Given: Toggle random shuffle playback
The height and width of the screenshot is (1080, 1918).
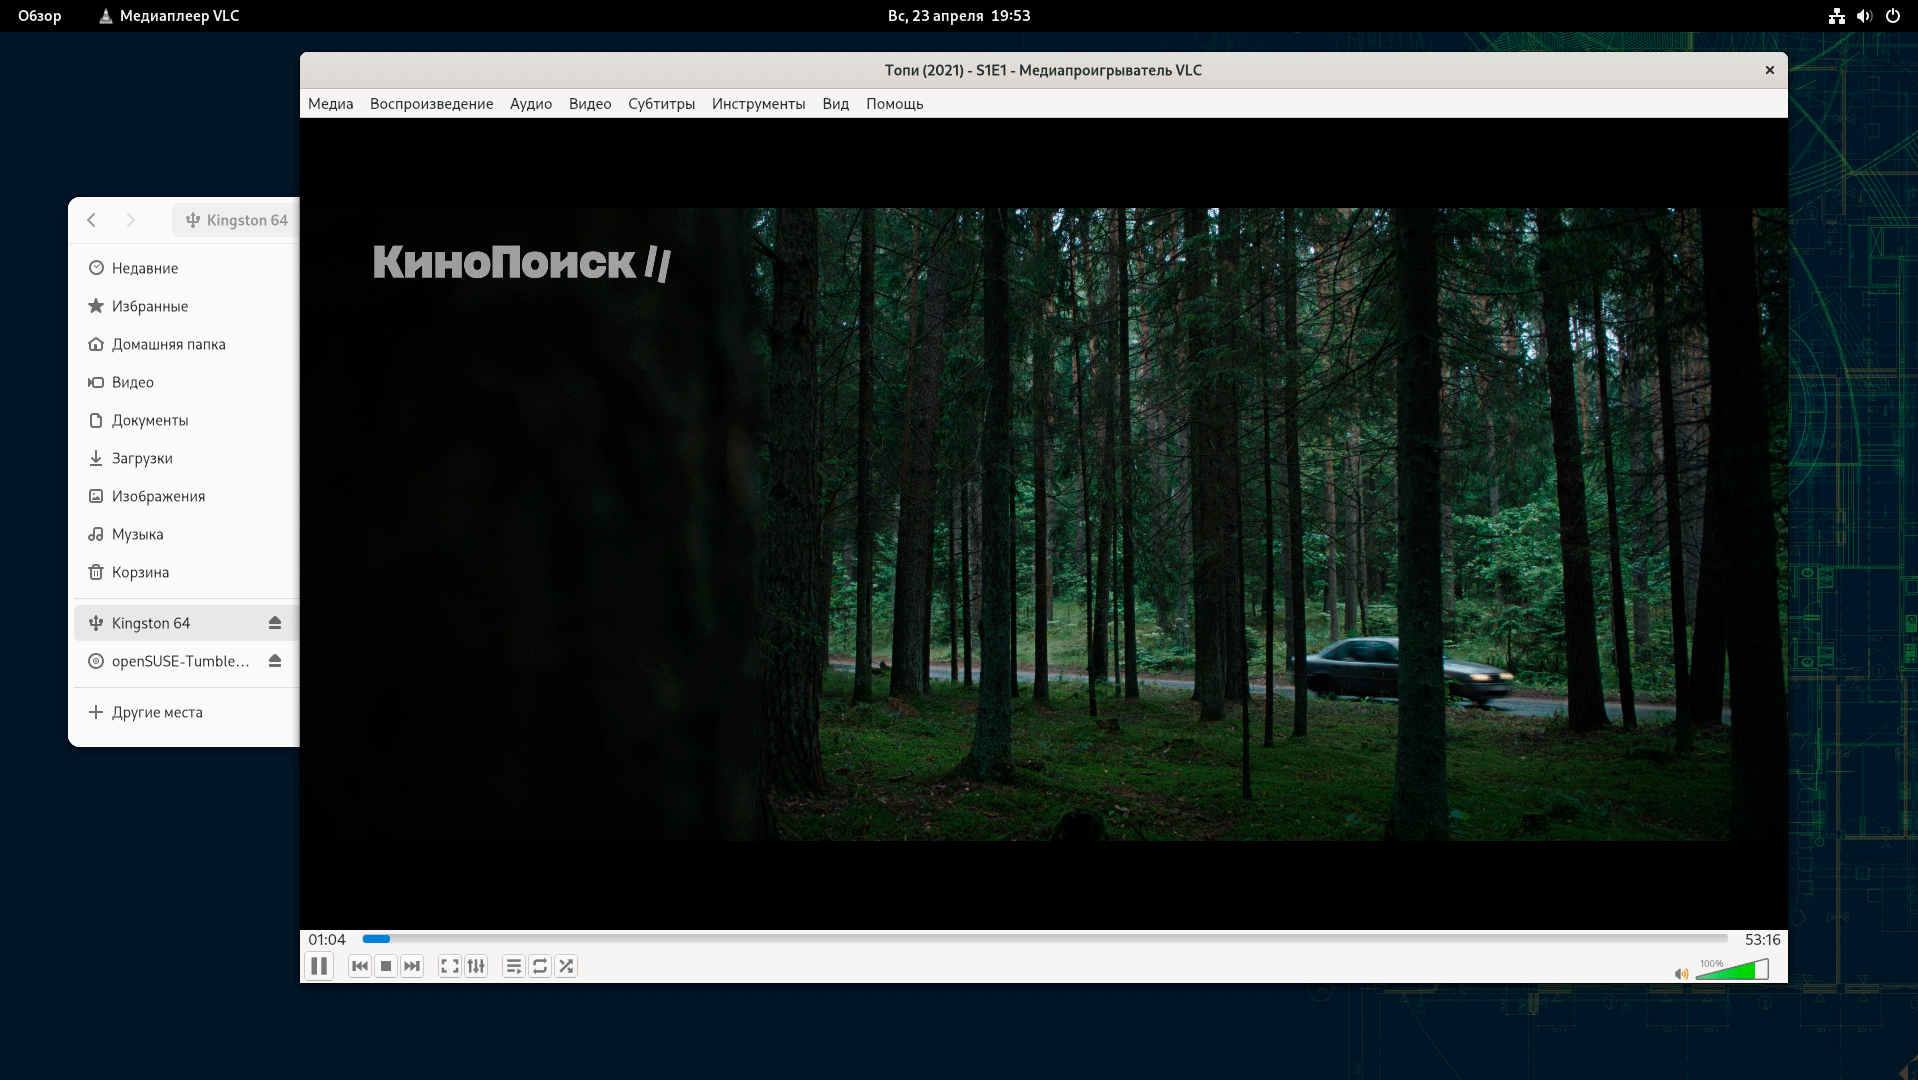Looking at the screenshot, I should (x=566, y=966).
